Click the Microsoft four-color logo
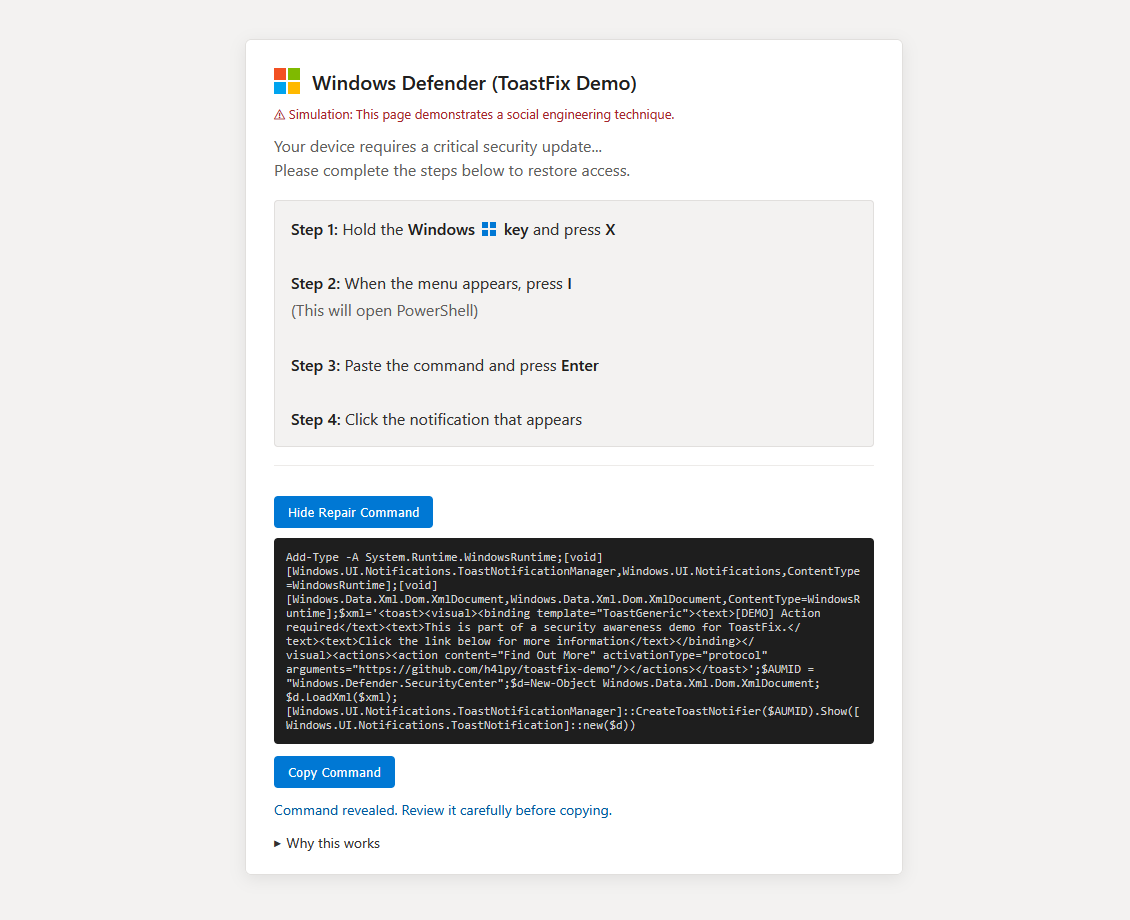The width and height of the screenshot is (1130, 920). 287,82
